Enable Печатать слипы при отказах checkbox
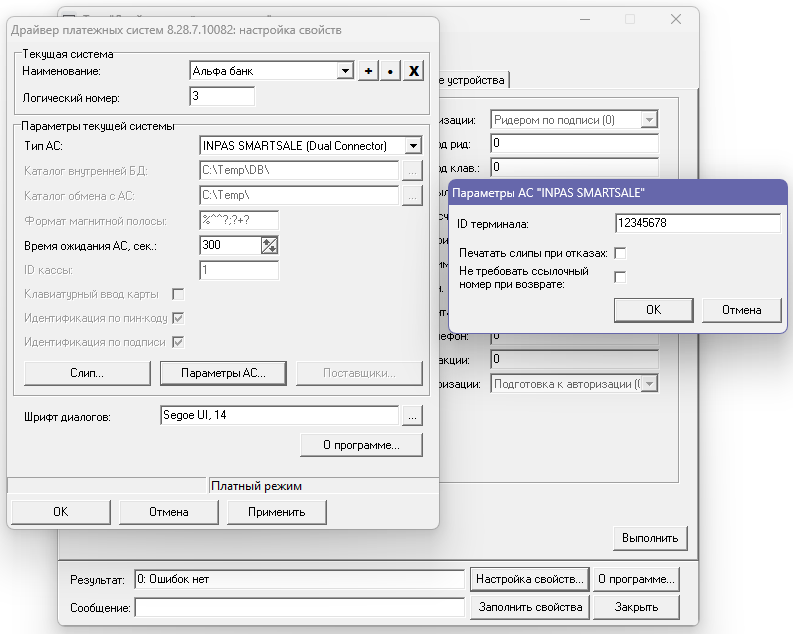The height and width of the screenshot is (634, 793). [620, 253]
